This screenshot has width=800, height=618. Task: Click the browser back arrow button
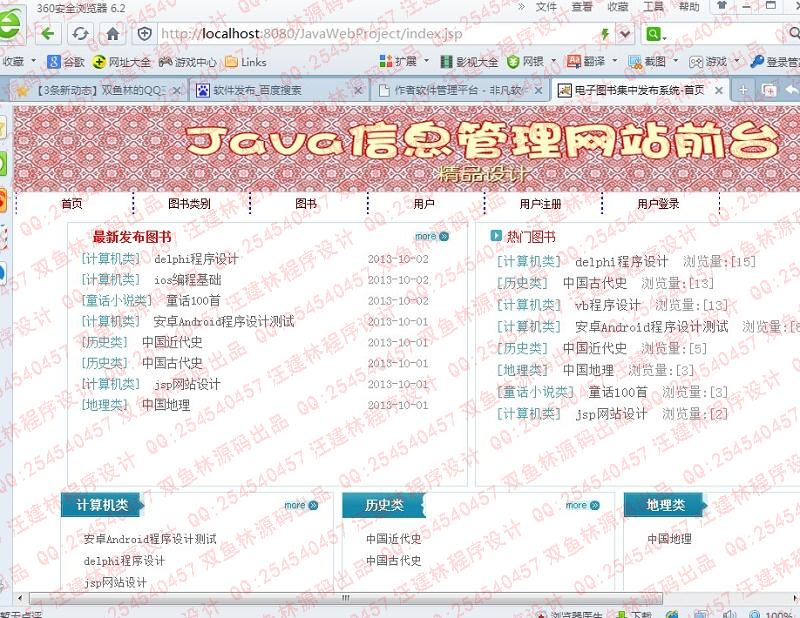click(x=48, y=34)
